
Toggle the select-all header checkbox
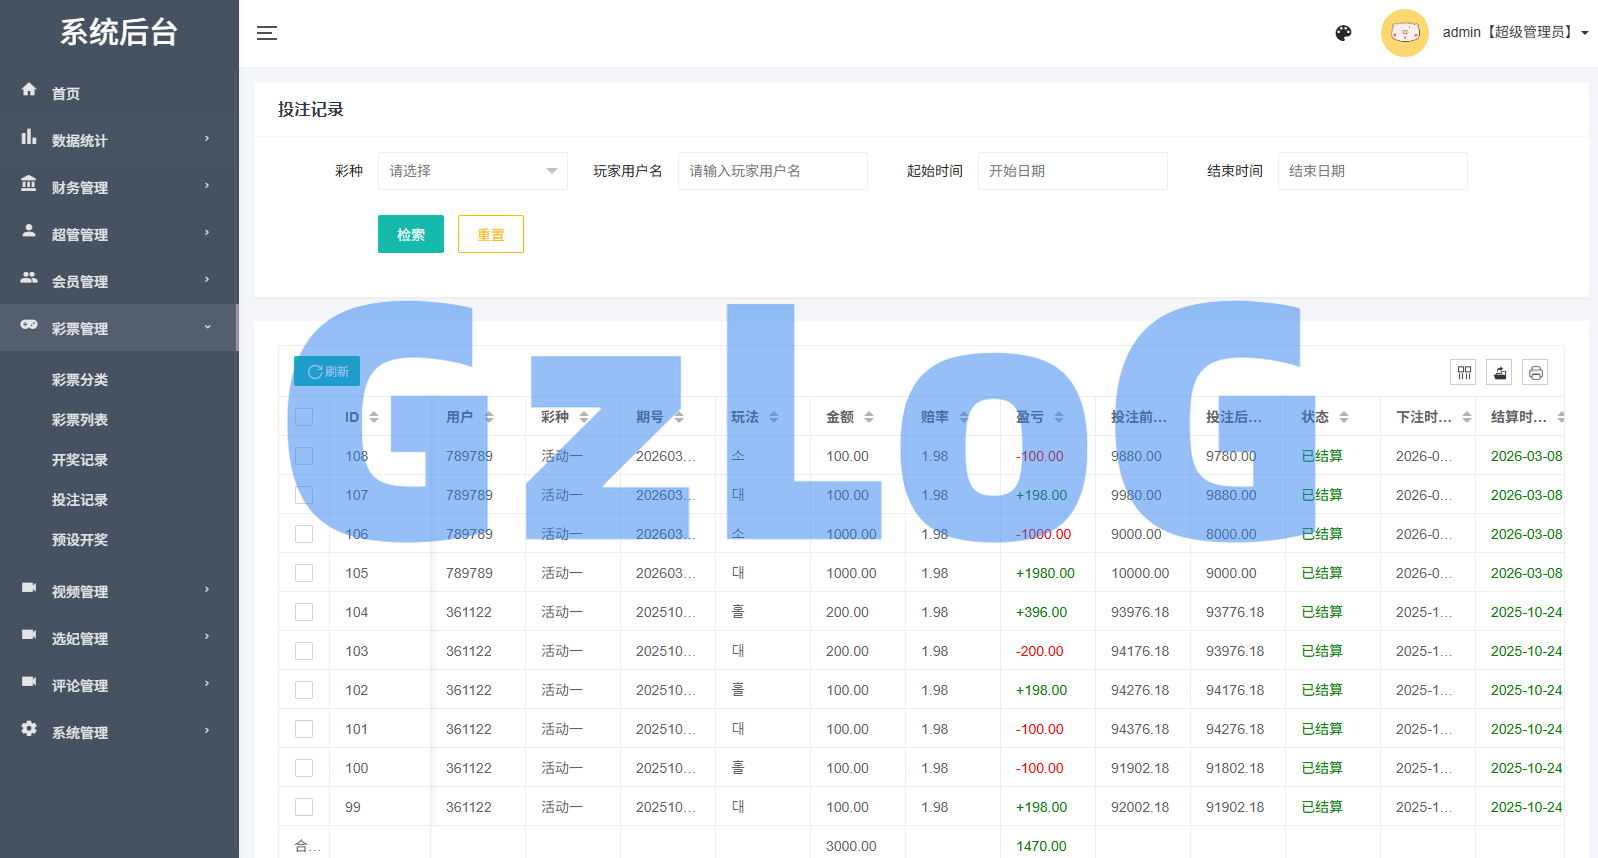304,417
